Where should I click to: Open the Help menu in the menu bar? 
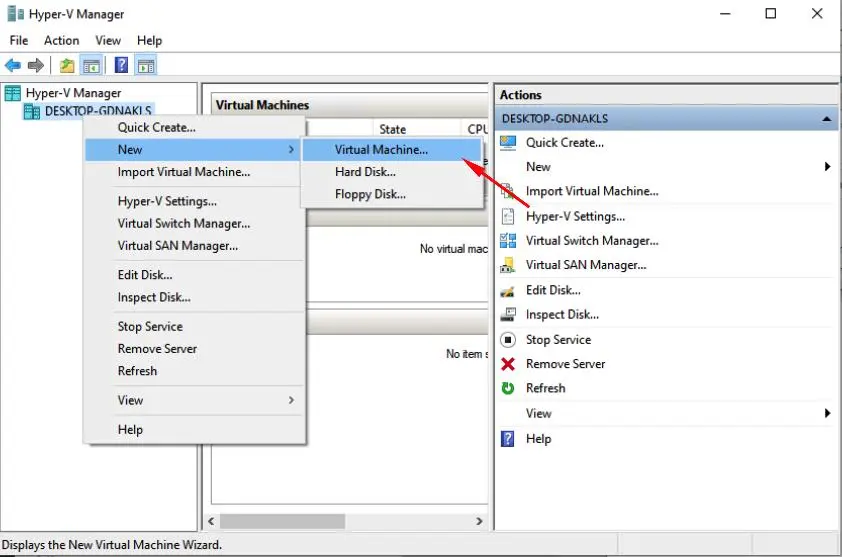pos(149,40)
